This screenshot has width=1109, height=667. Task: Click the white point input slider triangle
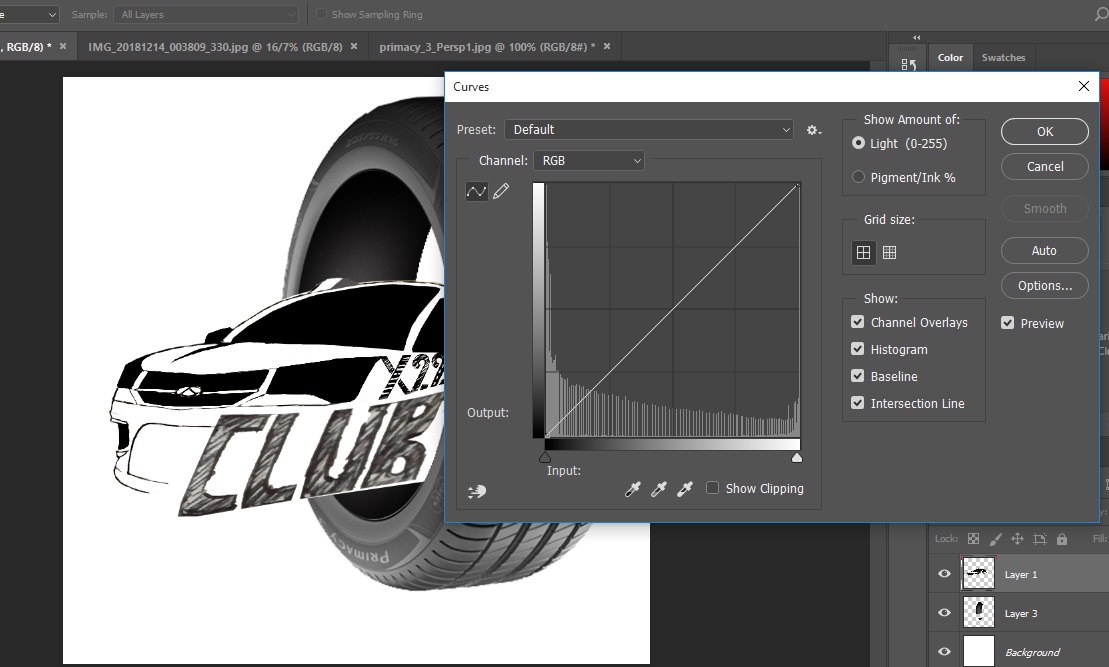click(x=797, y=458)
